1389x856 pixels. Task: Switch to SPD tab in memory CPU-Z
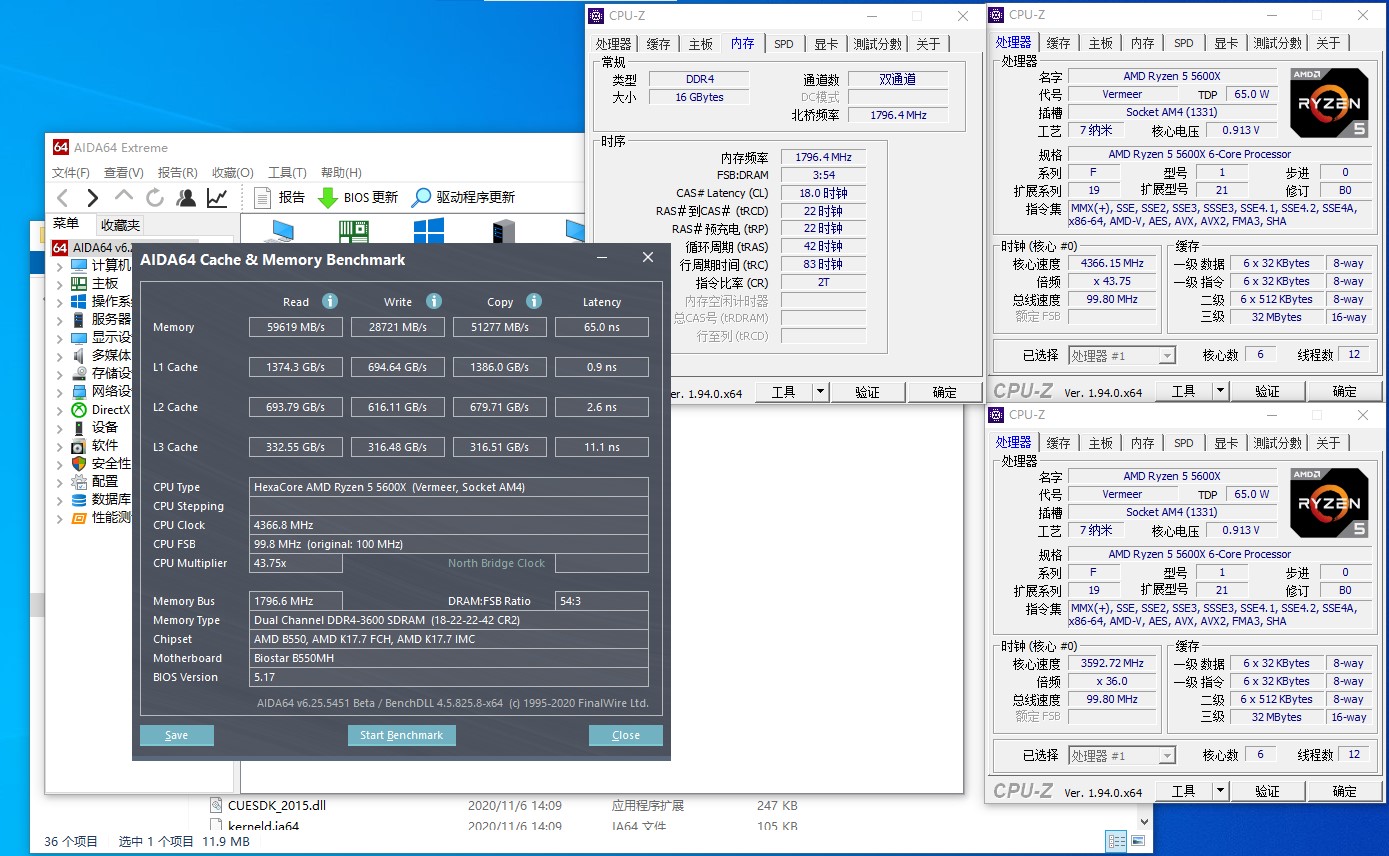(x=784, y=44)
